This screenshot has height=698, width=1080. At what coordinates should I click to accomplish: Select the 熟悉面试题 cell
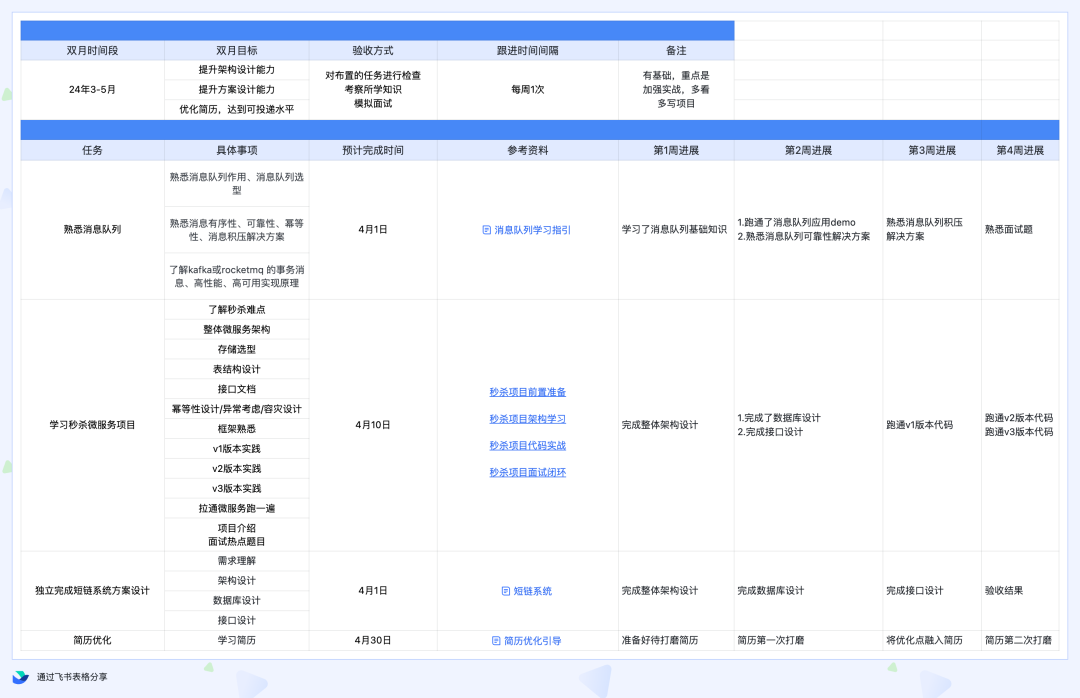1020,229
